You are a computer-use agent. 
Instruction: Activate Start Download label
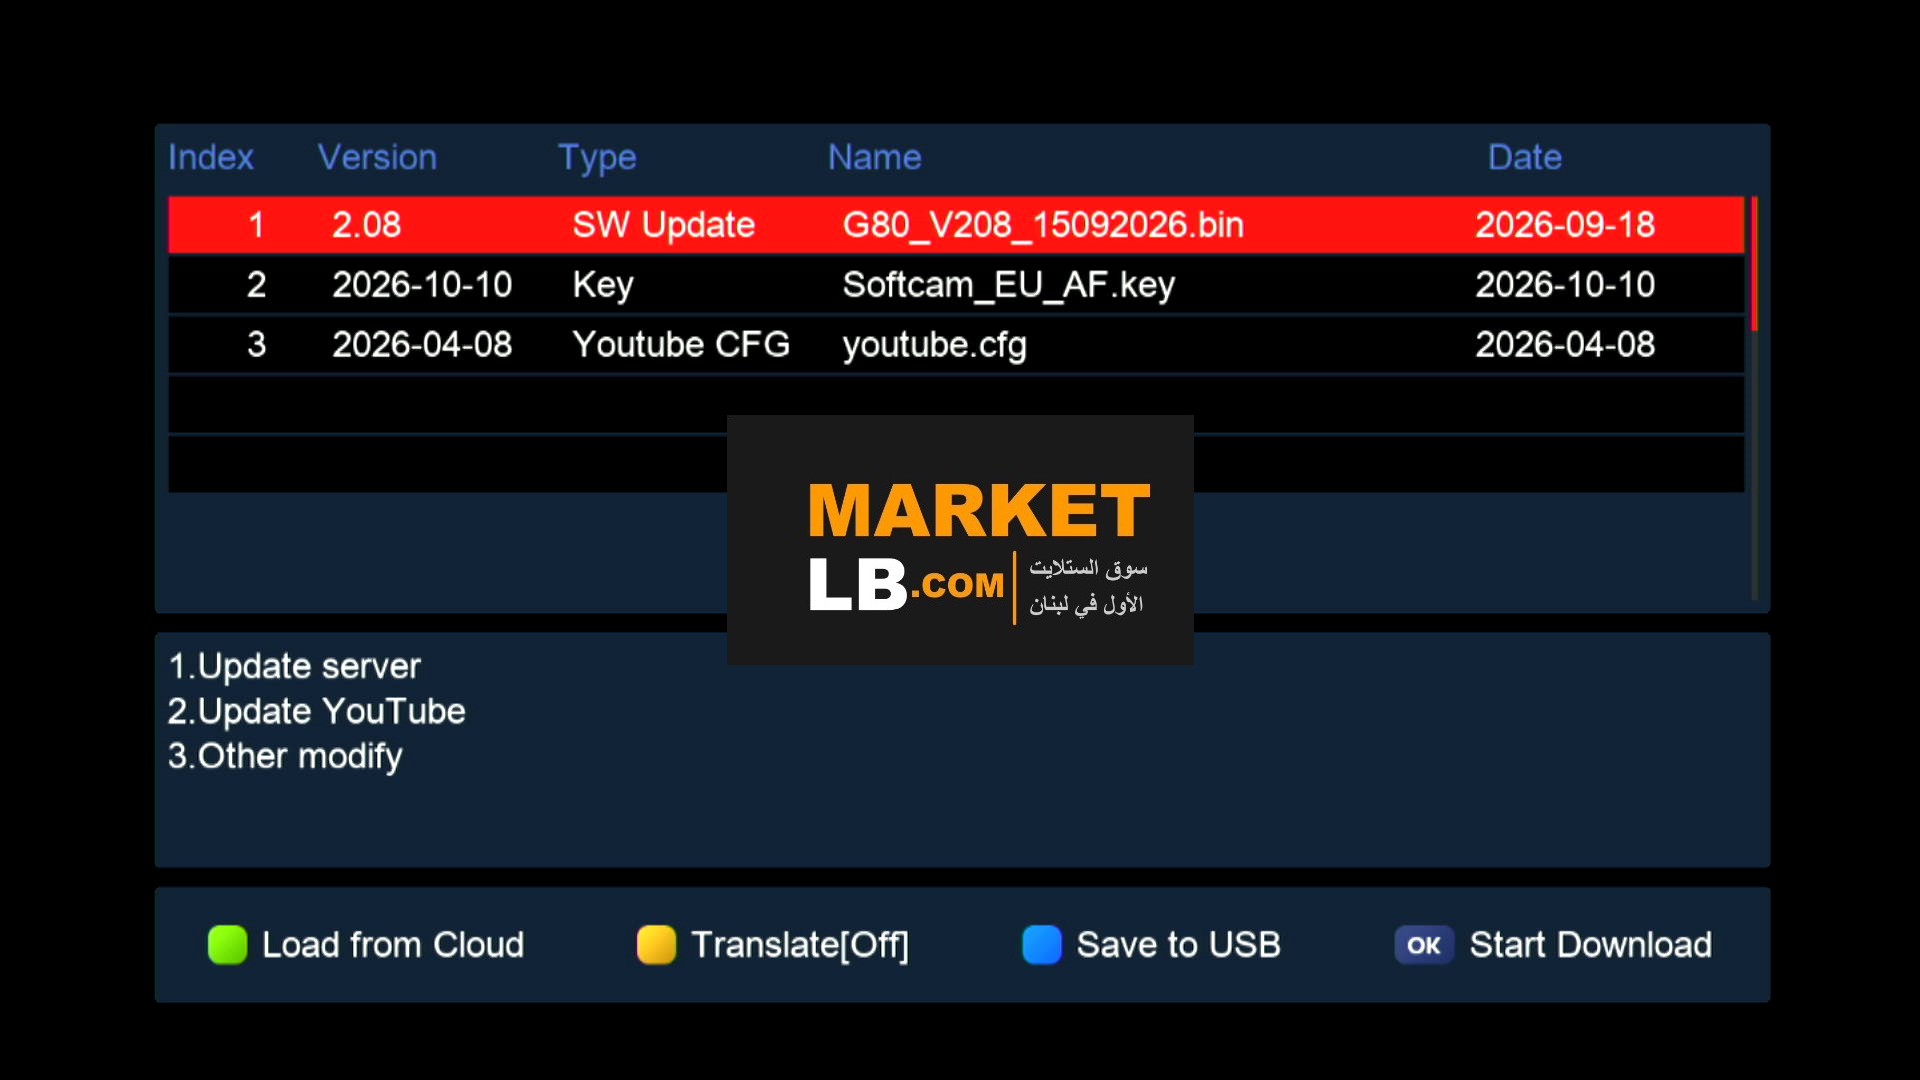[1590, 945]
